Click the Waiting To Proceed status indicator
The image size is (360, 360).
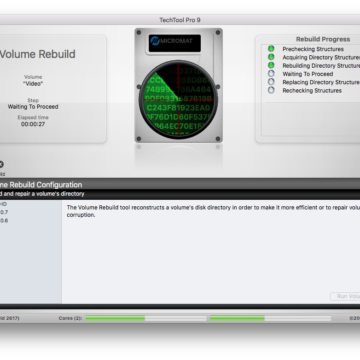pyautogui.click(x=271, y=74)
